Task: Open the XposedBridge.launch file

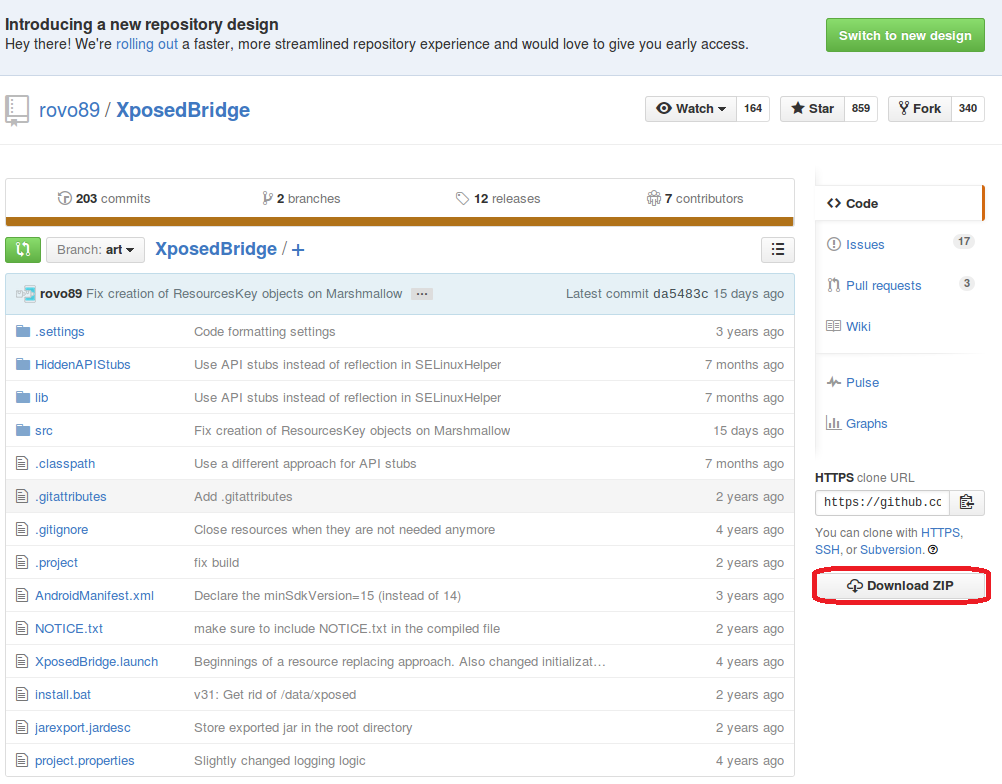Action: [96, 662]
